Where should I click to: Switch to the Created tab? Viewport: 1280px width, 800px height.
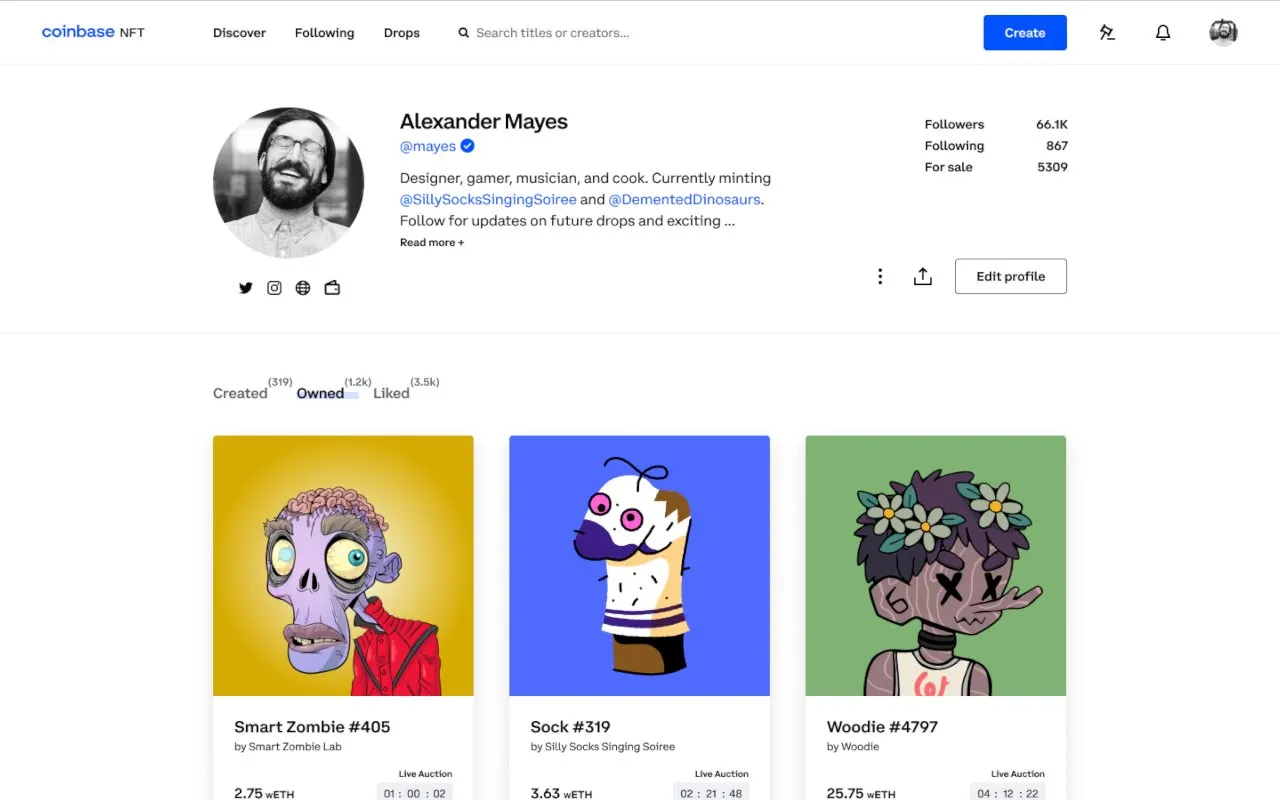240,394
